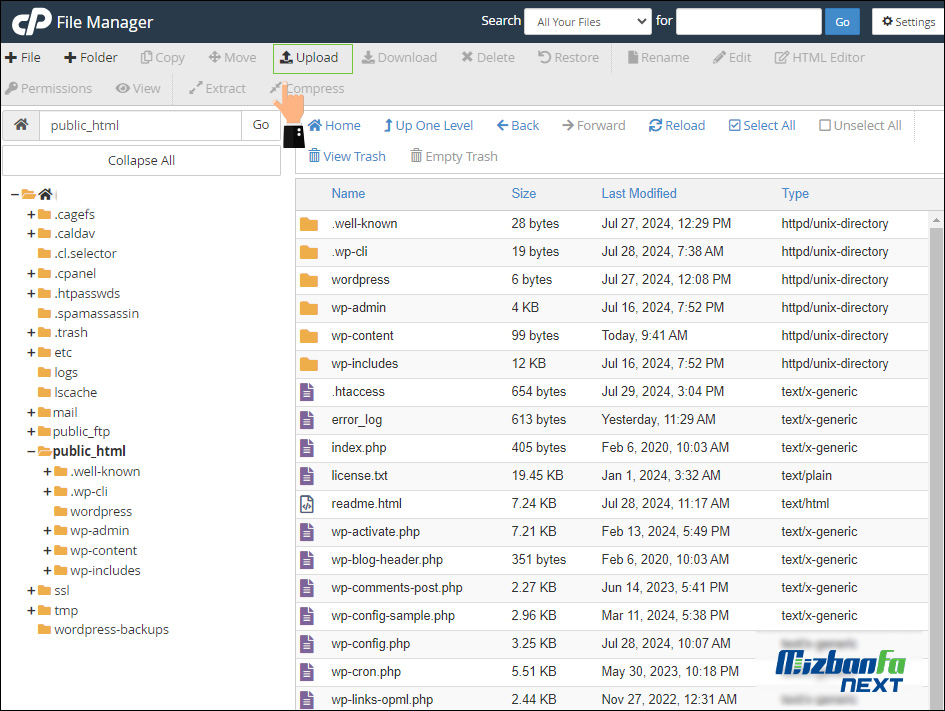Click the Rename toolbar item
The height and width of the screenshot is (711, 945).
(658, 58)
